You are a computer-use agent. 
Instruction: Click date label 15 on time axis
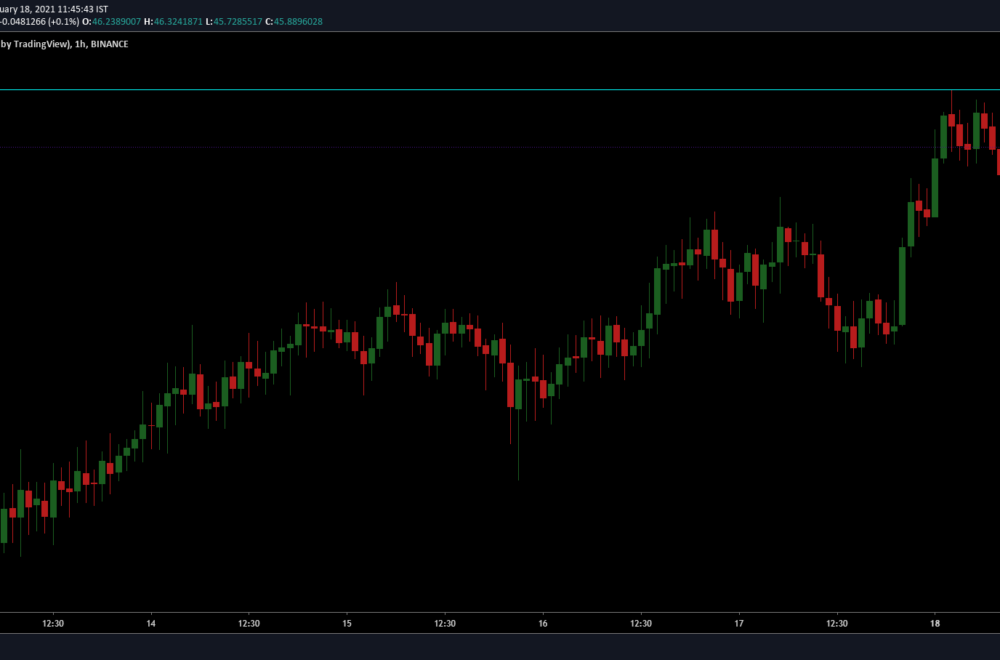coord(347,623)
